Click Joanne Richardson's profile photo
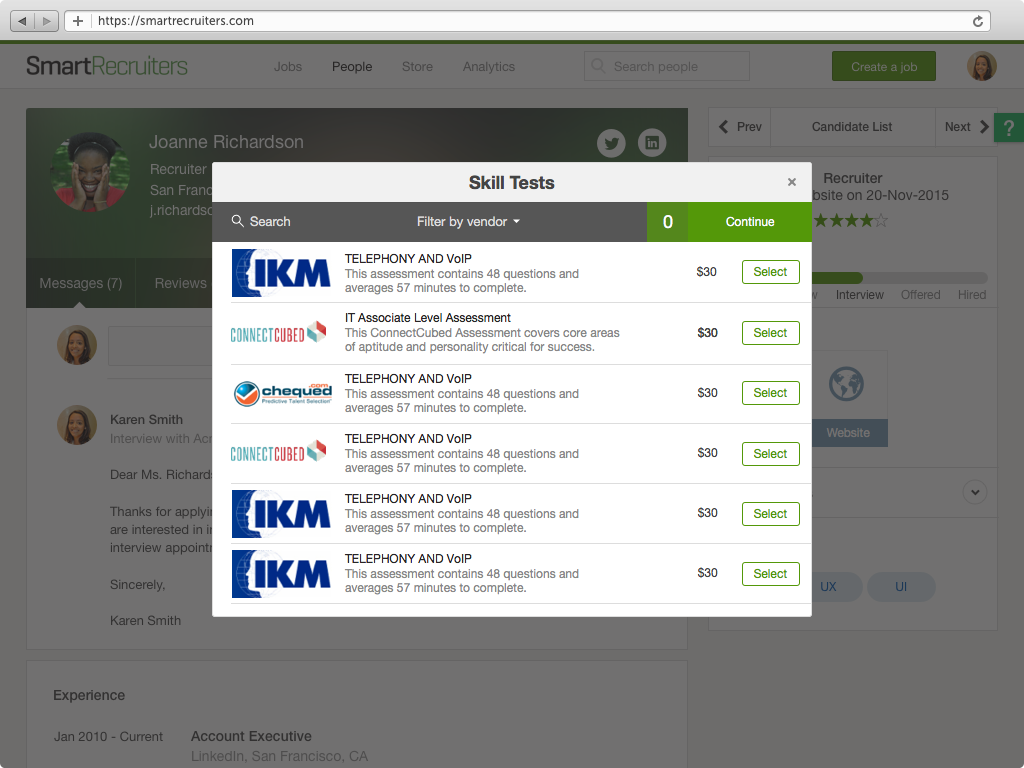The width and height of the screenshot is (1024, 768). [x=90, y=172]
